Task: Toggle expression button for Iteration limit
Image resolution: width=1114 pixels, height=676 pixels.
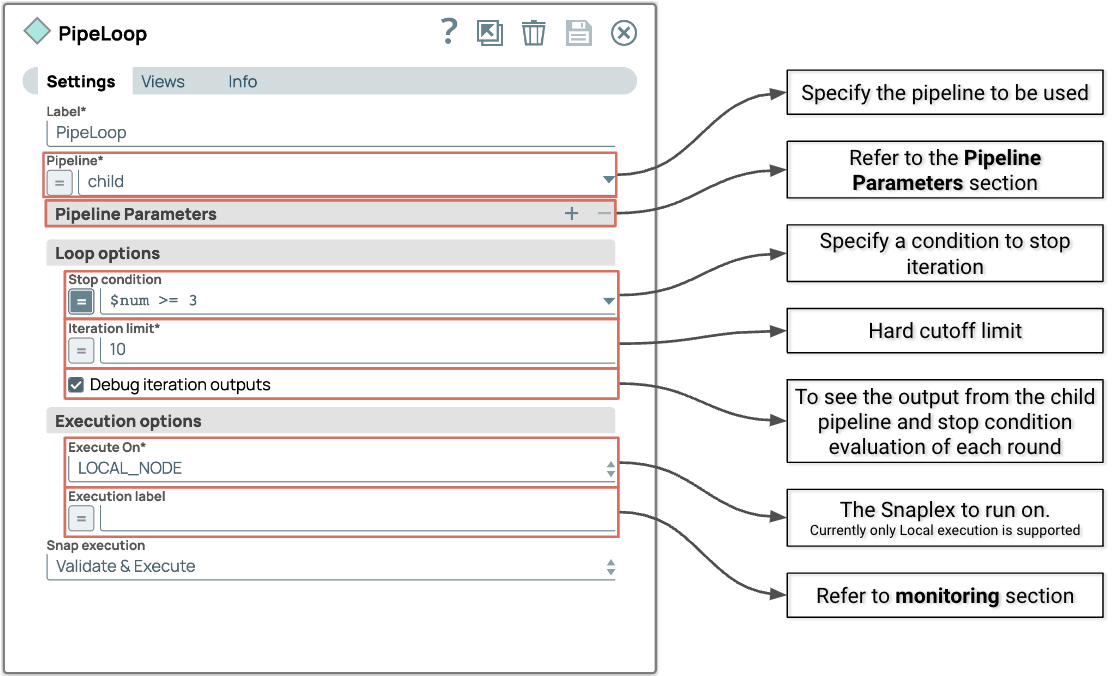Action: pos(81,350)
